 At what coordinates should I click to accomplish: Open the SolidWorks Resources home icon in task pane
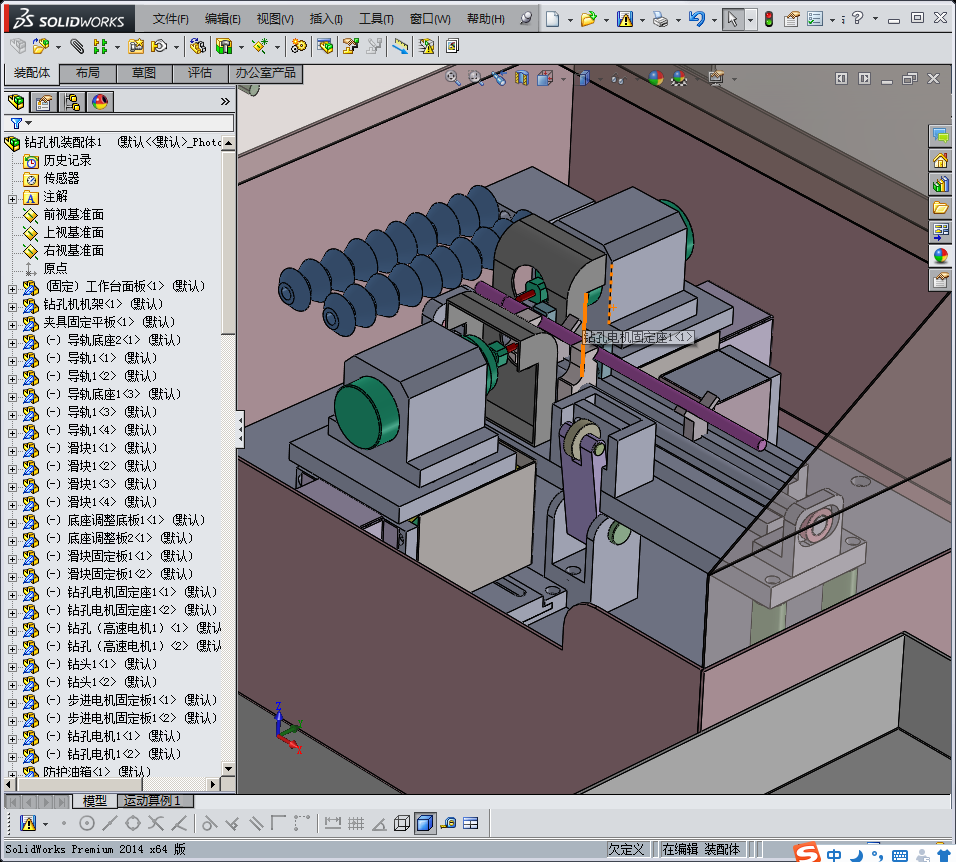coord(940,160)
